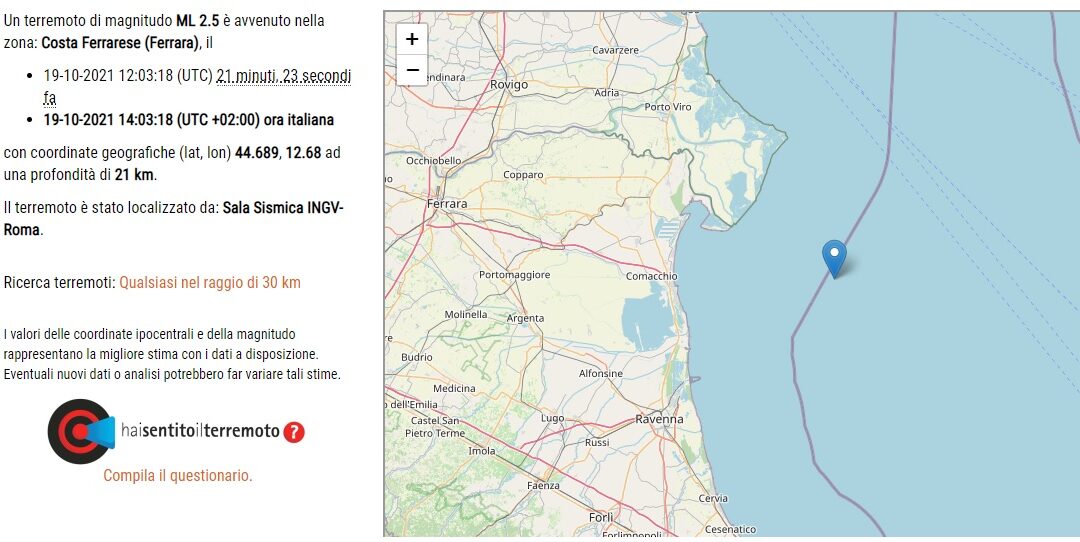Click the haisentitoilterremoto text logo
The image size is (1080, 542).
click(200, 431)
